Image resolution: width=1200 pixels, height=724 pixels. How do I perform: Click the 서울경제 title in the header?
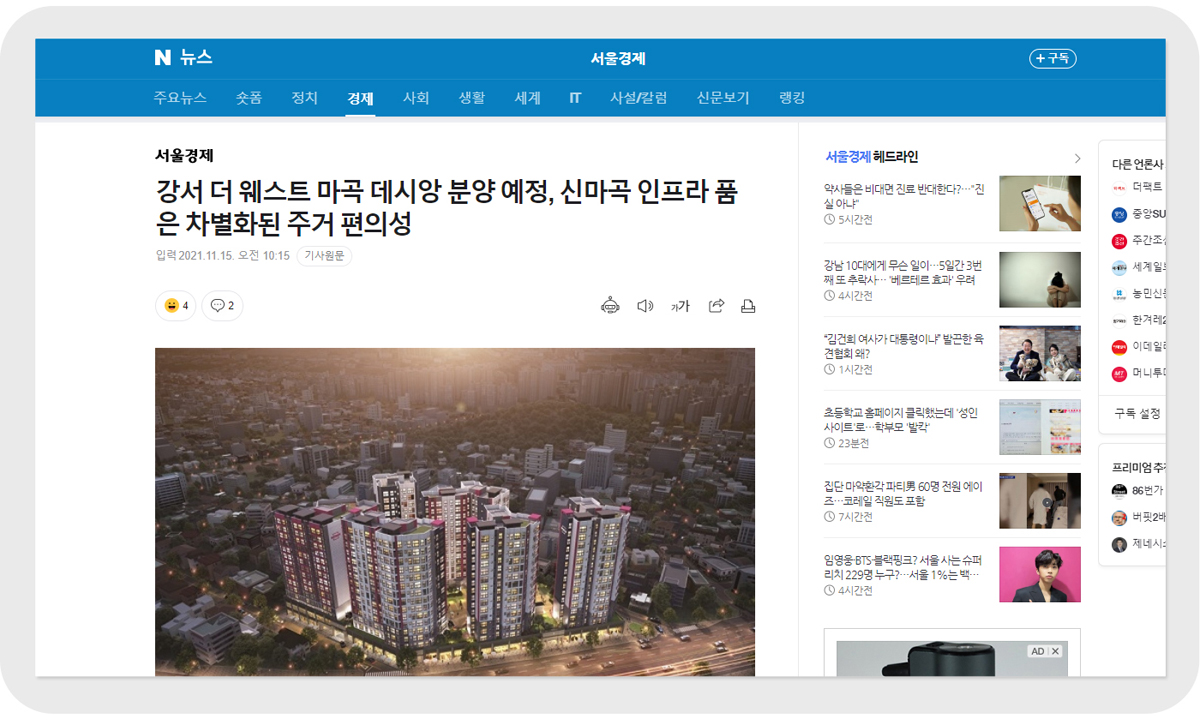(618, 59)
